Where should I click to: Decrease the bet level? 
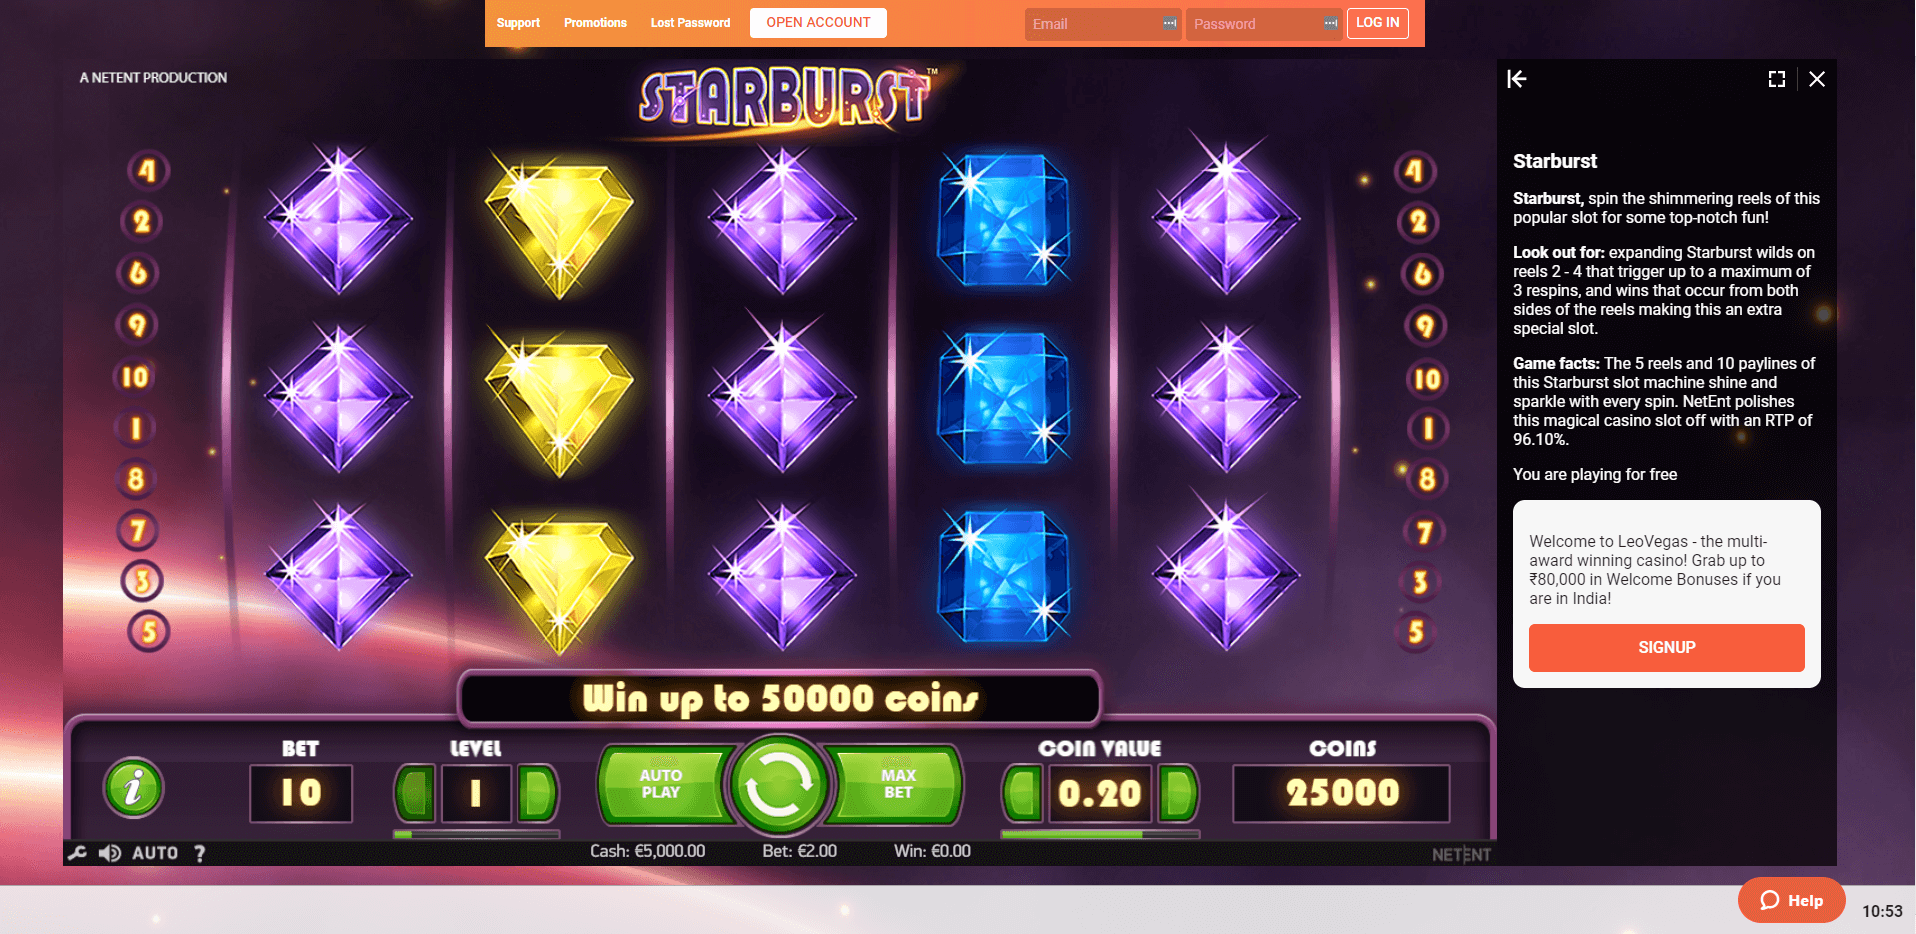(x=415, y=794)
